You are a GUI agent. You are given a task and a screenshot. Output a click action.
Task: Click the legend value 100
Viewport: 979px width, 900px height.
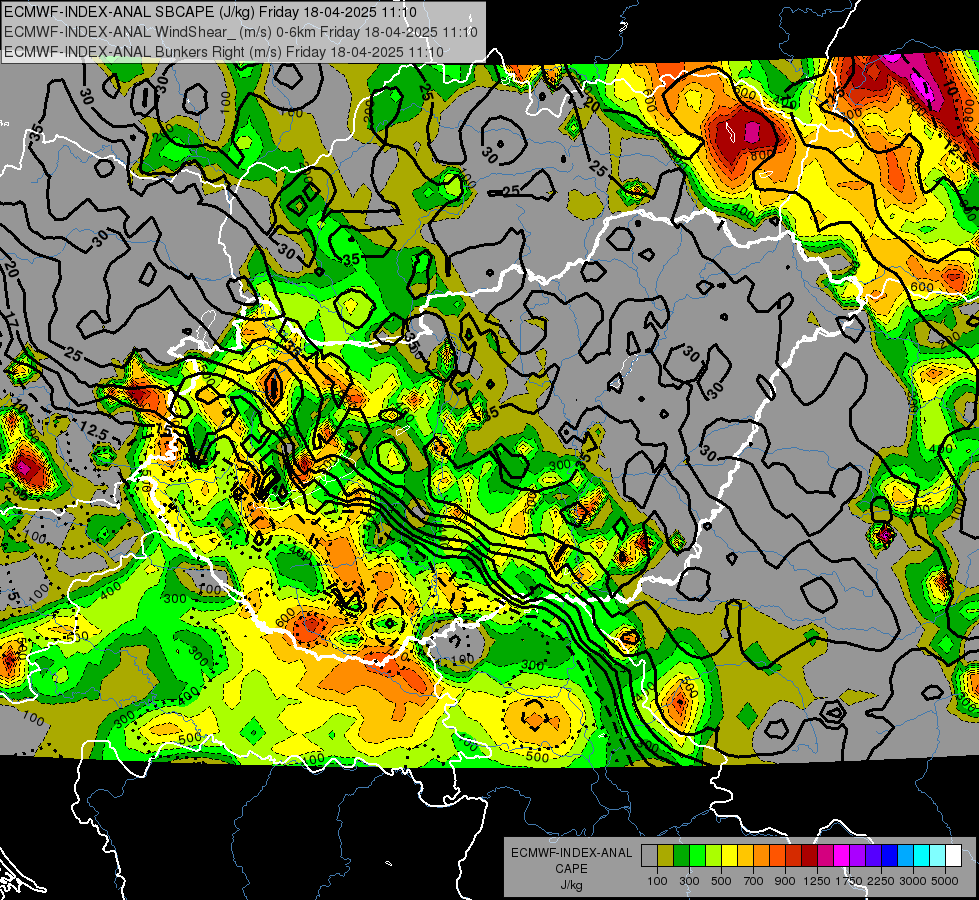pos(657,881)
